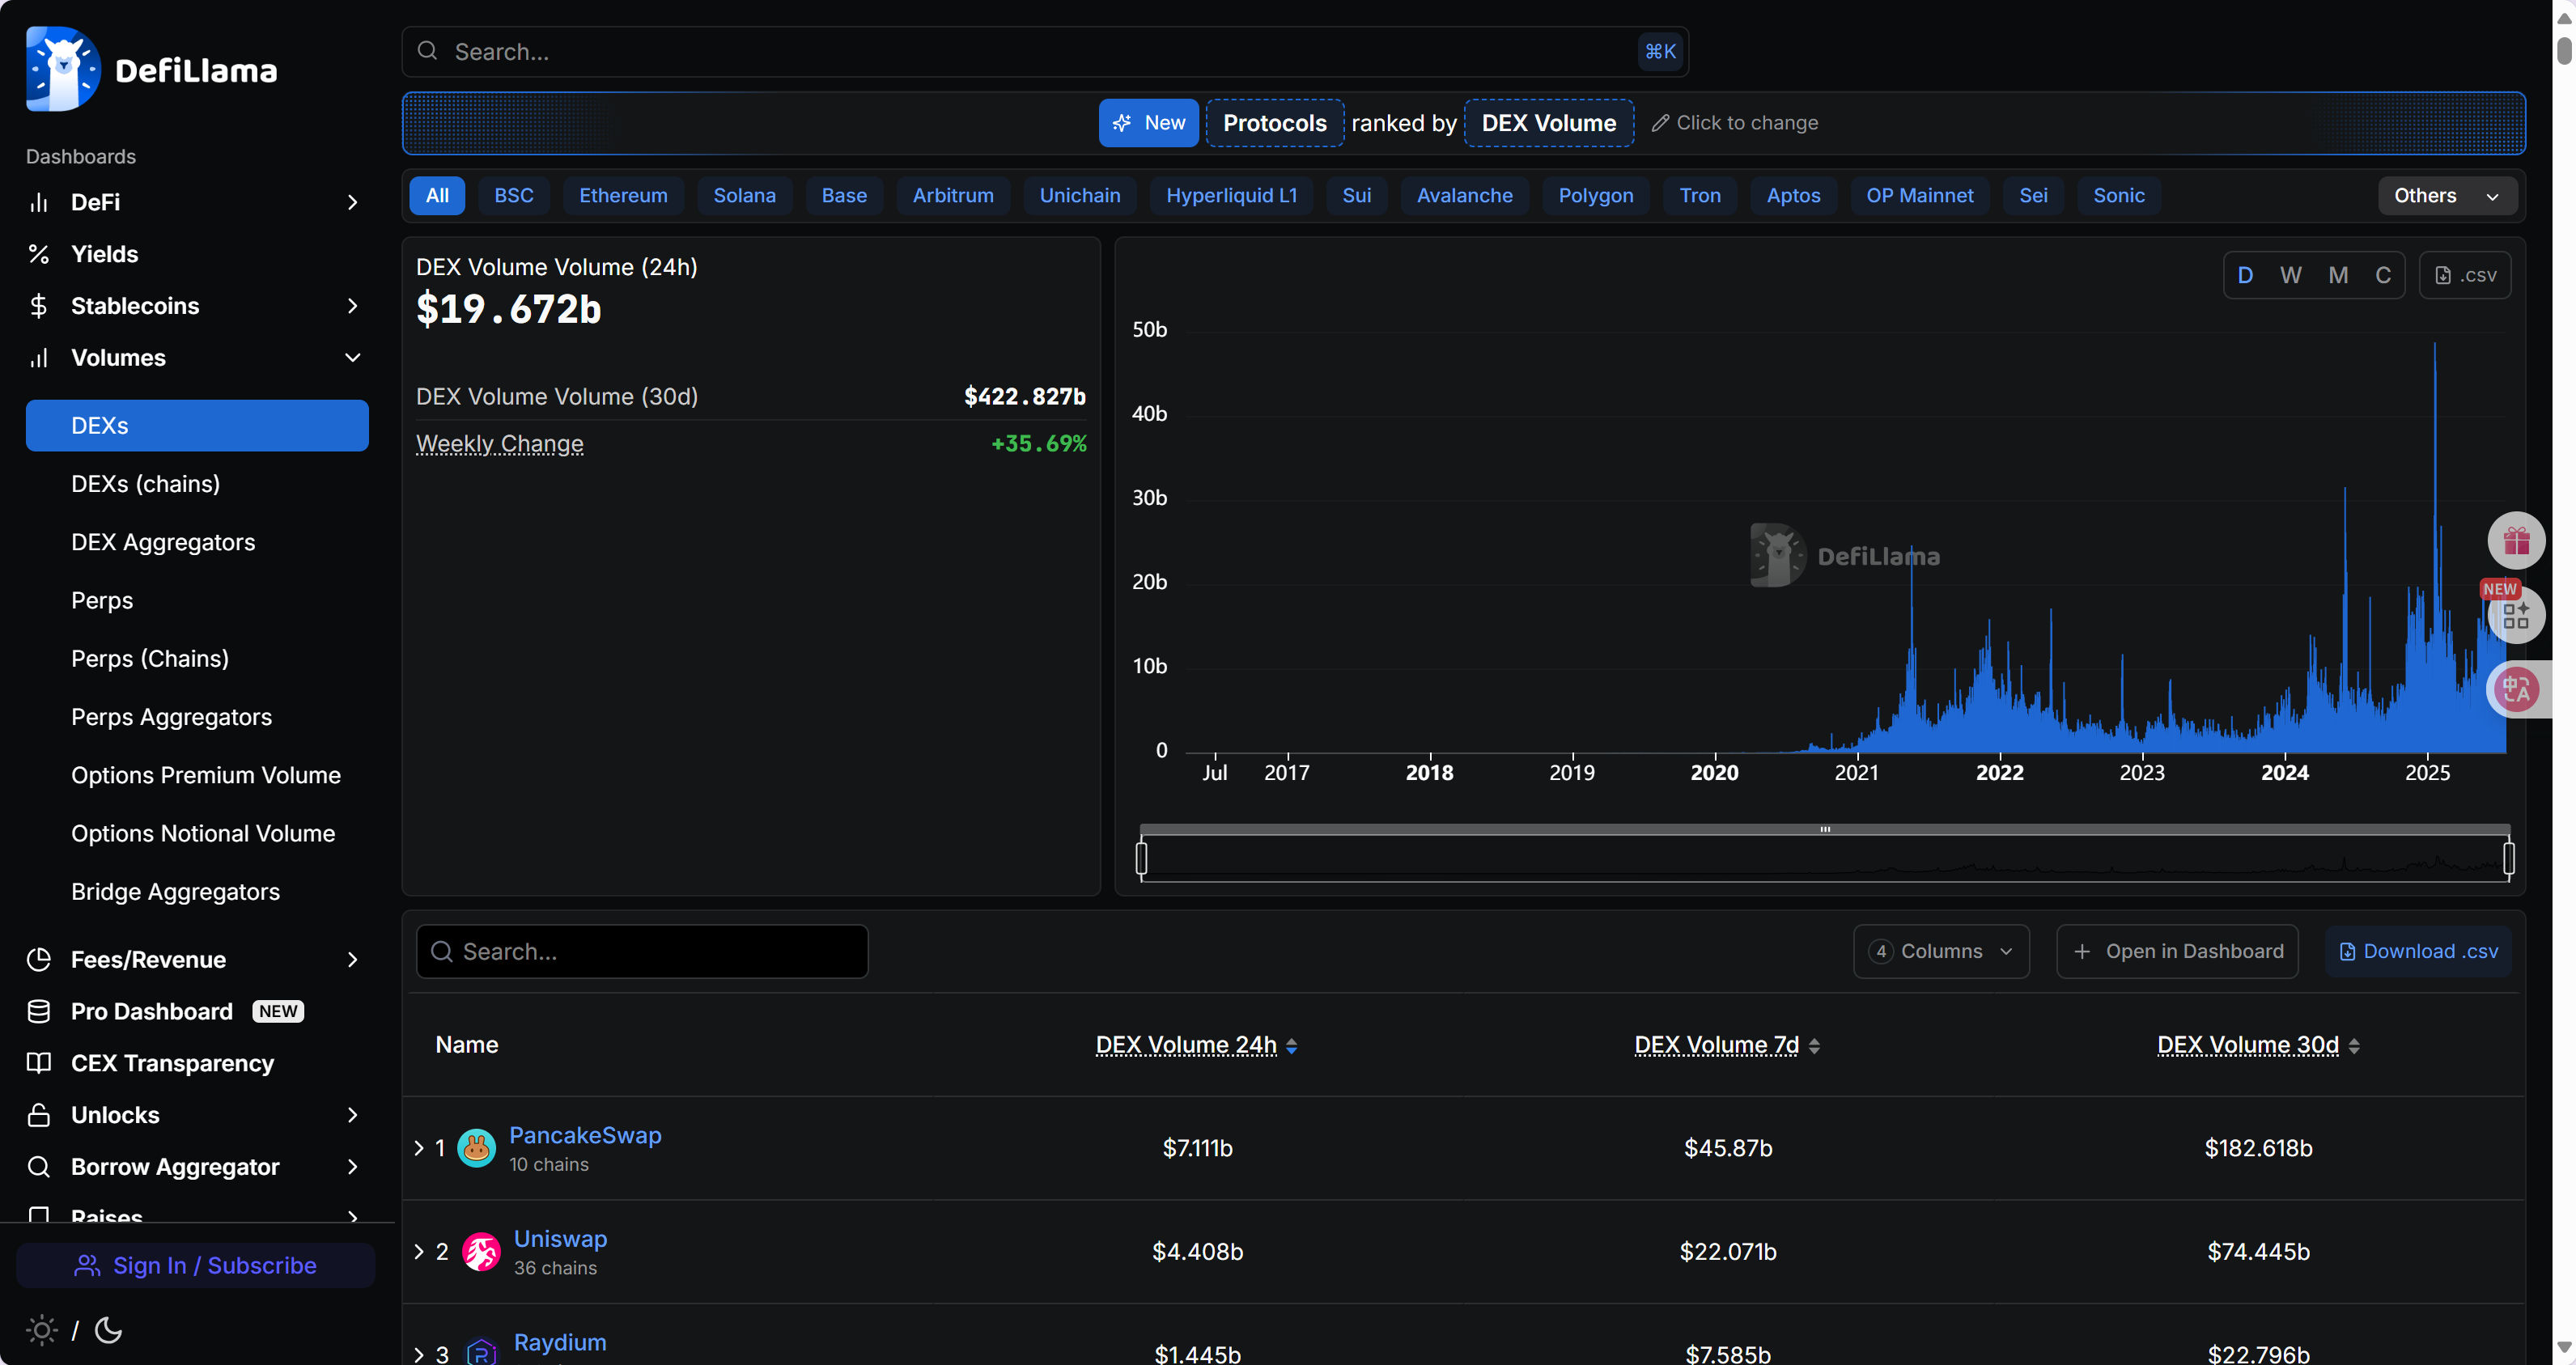This screenshot has width=2576, height=1365.
Task: Click the Uniswap protocol logo
Action: coord(481,1252)
